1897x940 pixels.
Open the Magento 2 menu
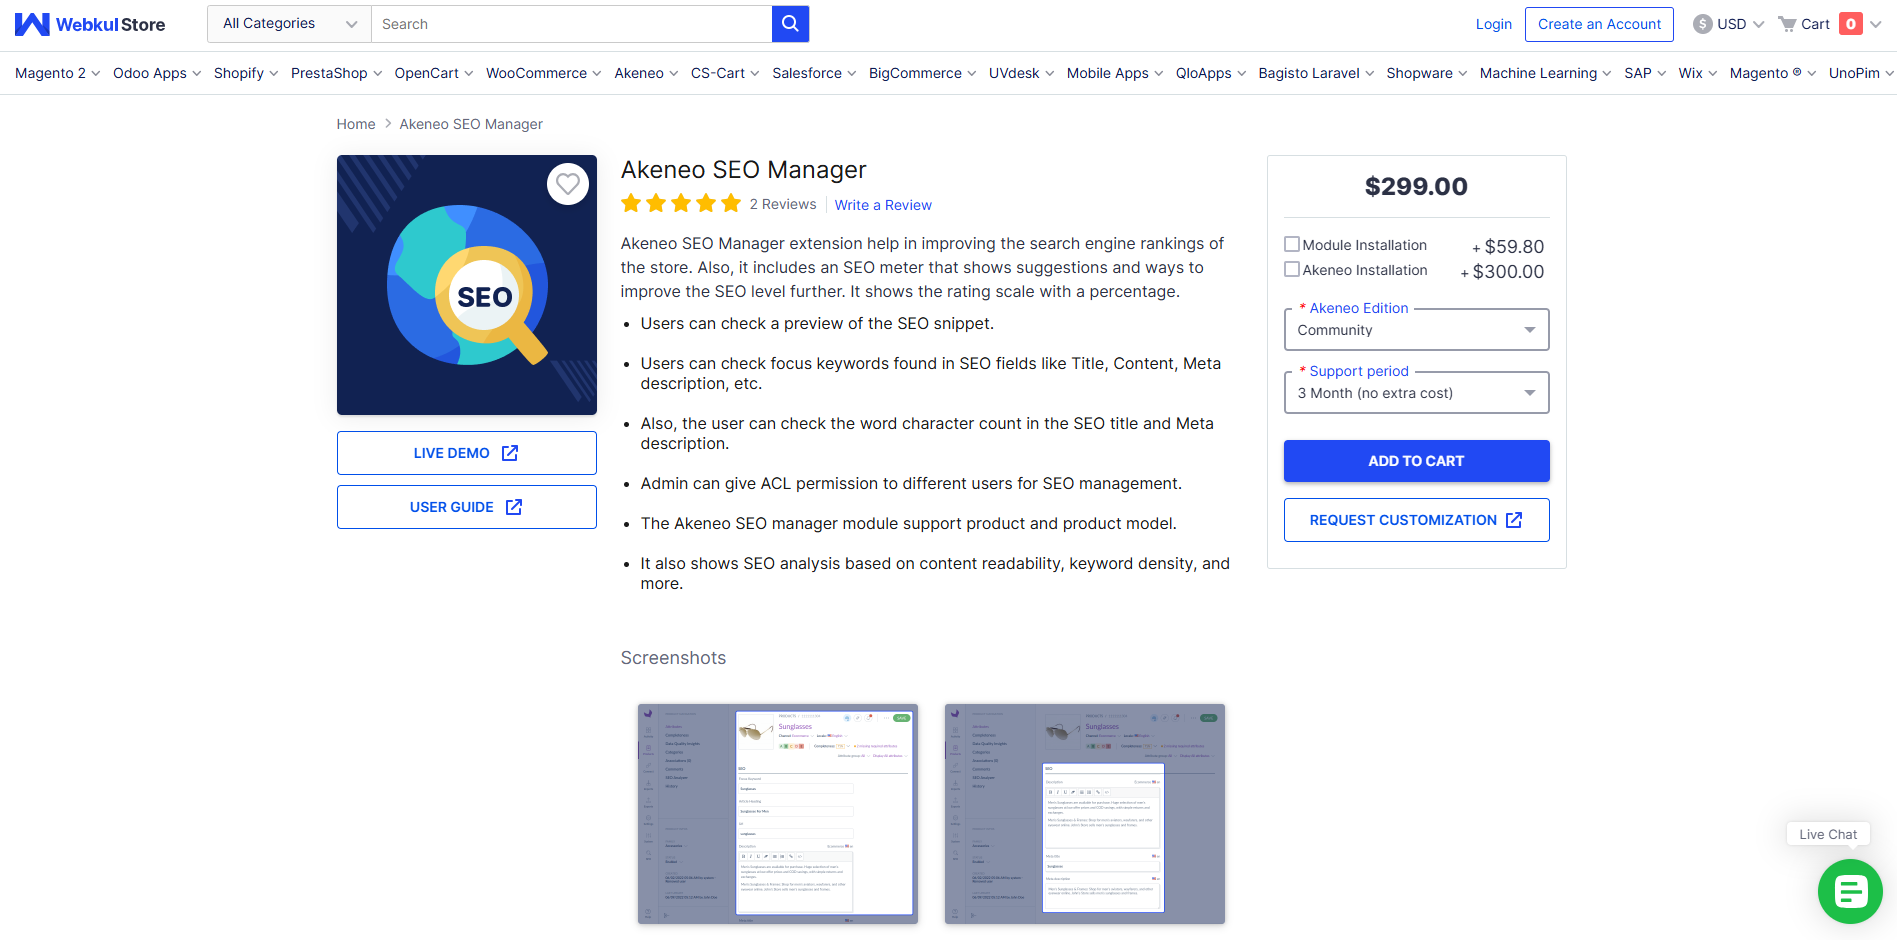57,73
